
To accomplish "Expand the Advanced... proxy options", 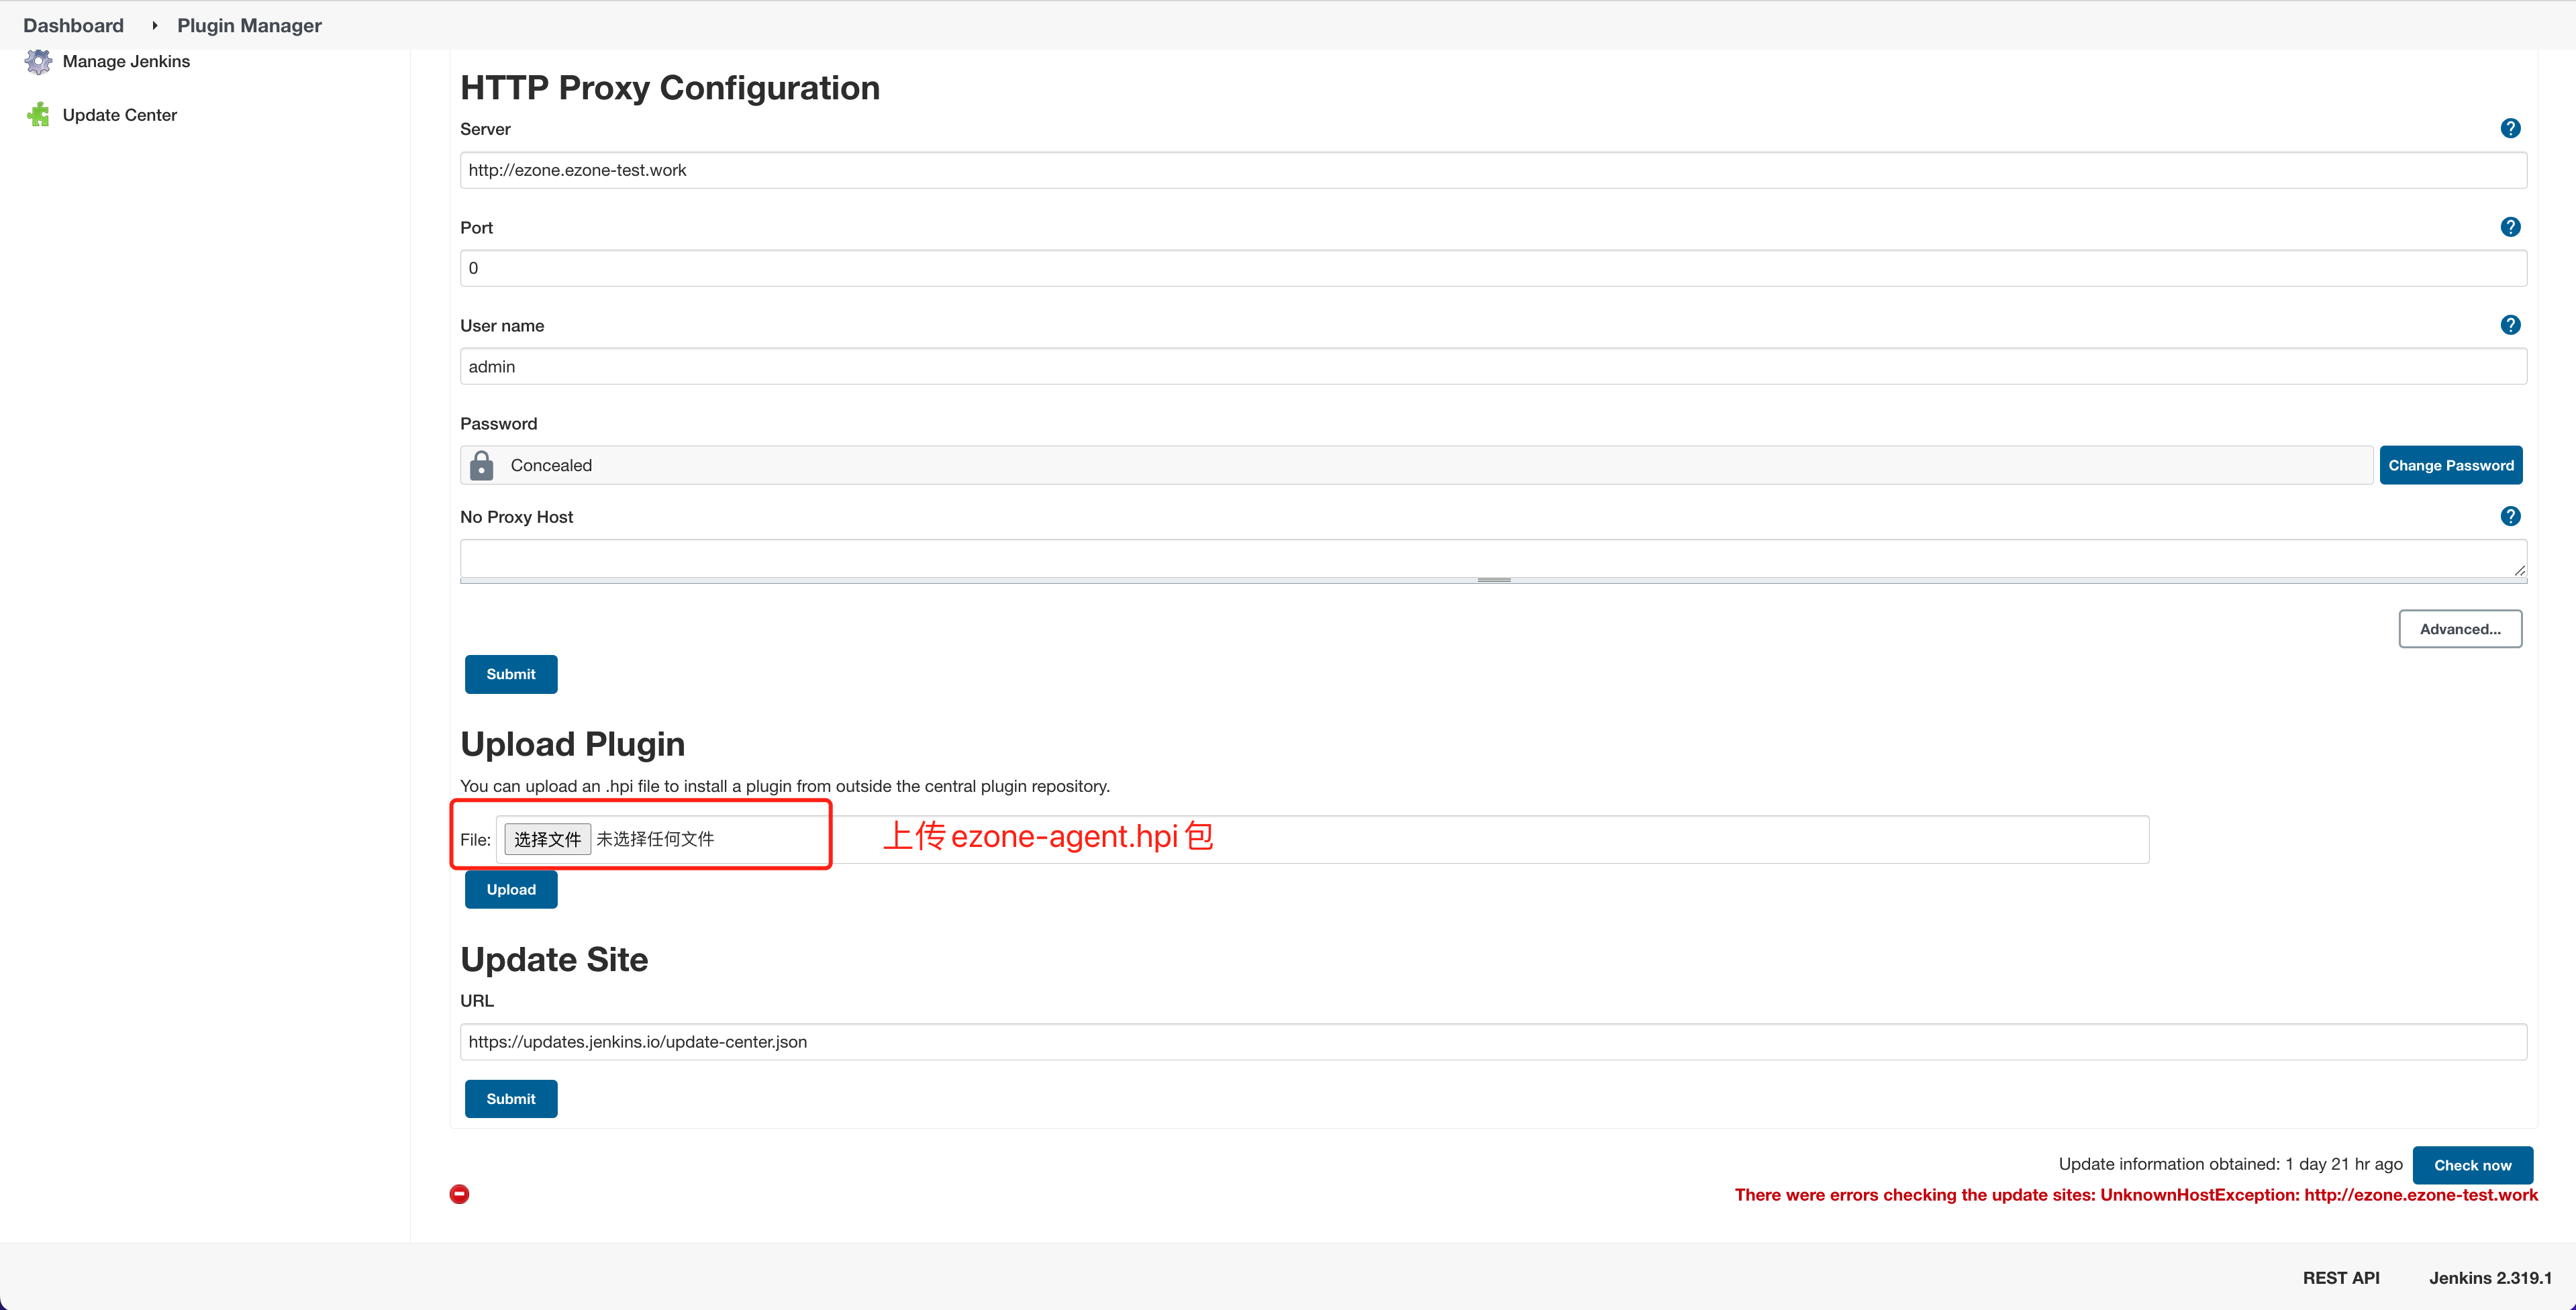I will point(2460,629).
